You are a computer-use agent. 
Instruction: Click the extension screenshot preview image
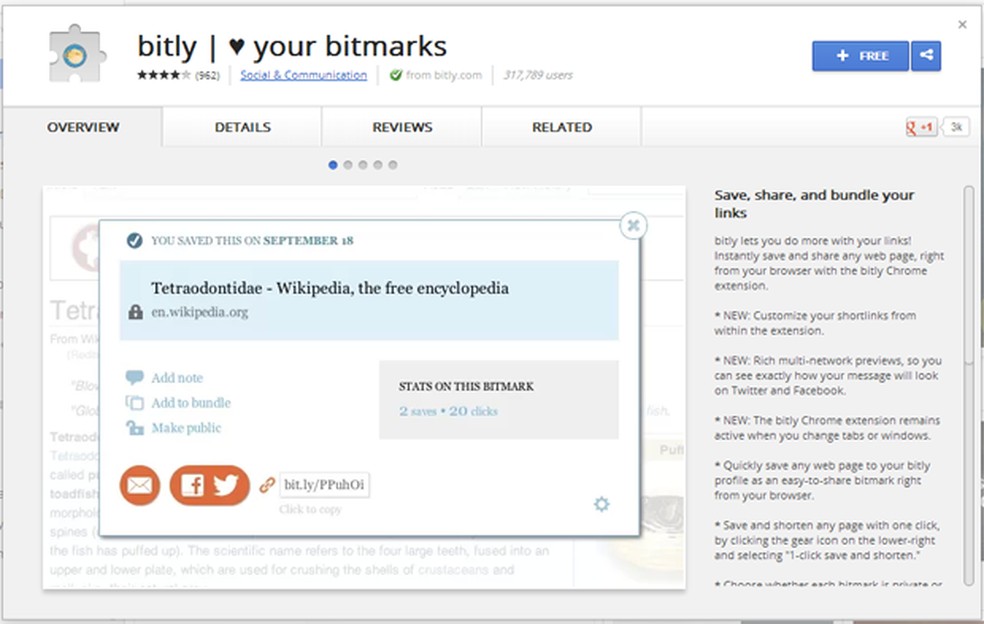coord(364,387)
